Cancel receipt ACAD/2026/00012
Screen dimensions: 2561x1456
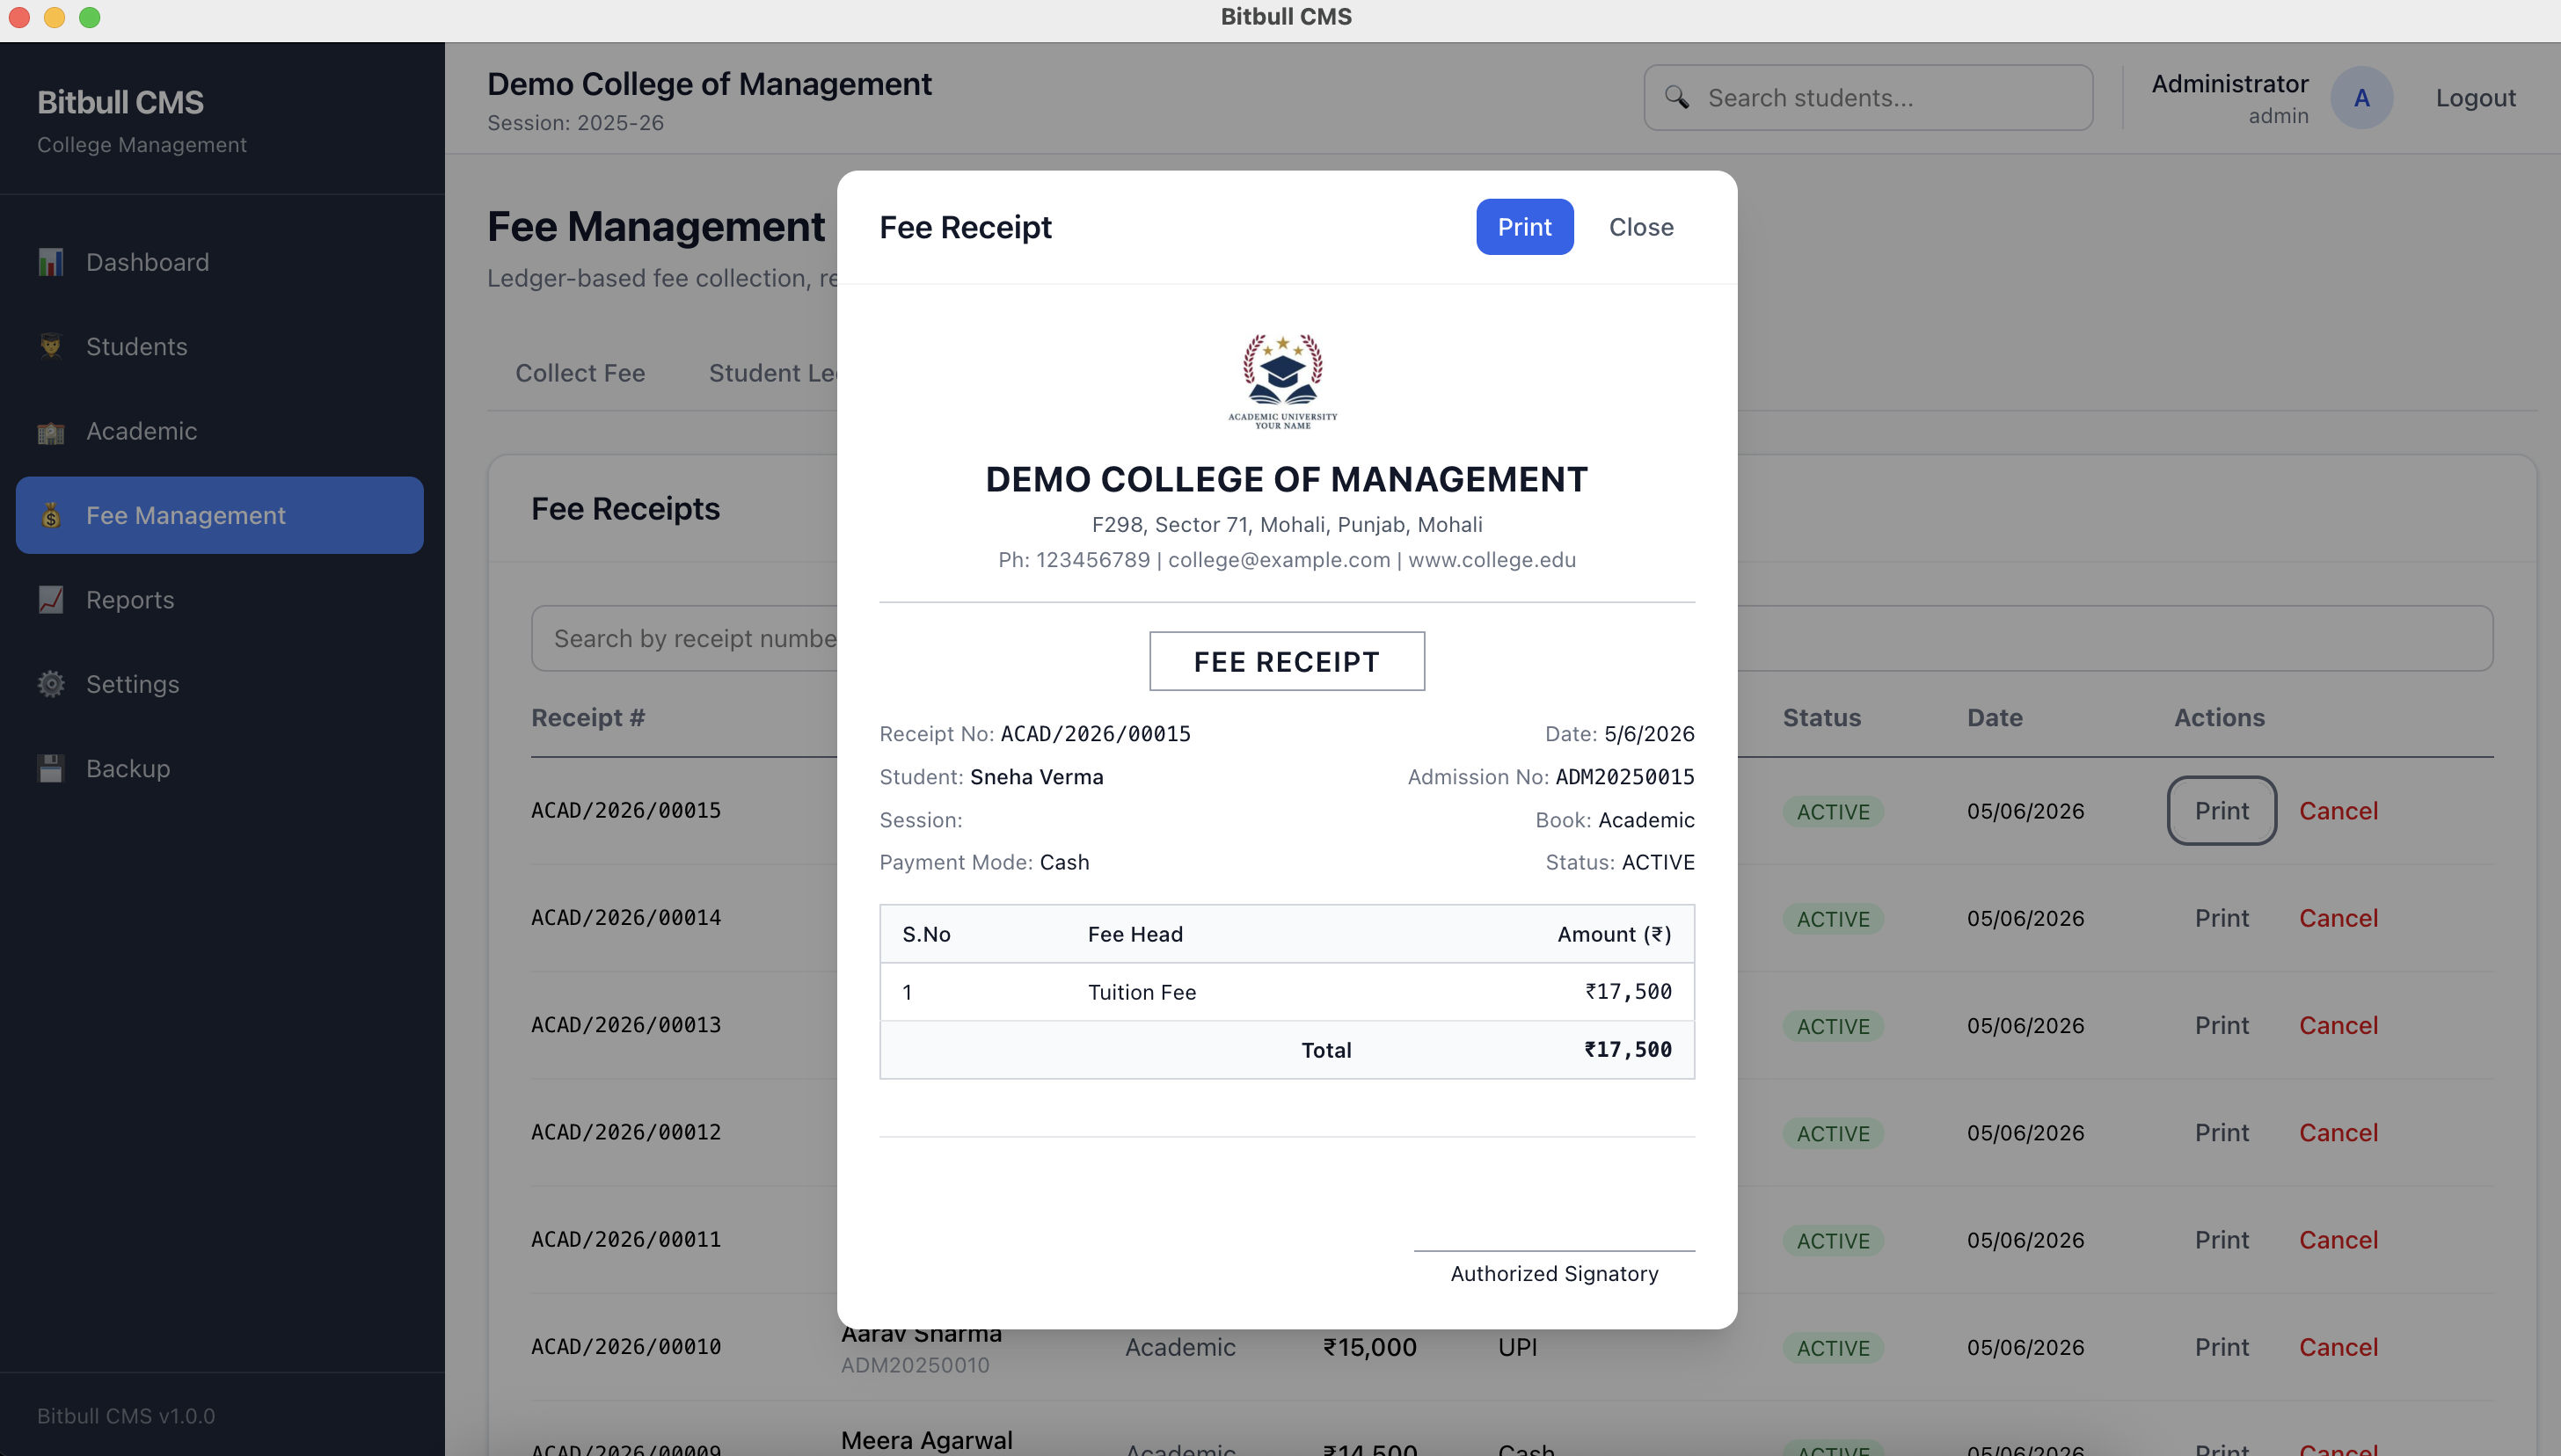[2338, 1132]
